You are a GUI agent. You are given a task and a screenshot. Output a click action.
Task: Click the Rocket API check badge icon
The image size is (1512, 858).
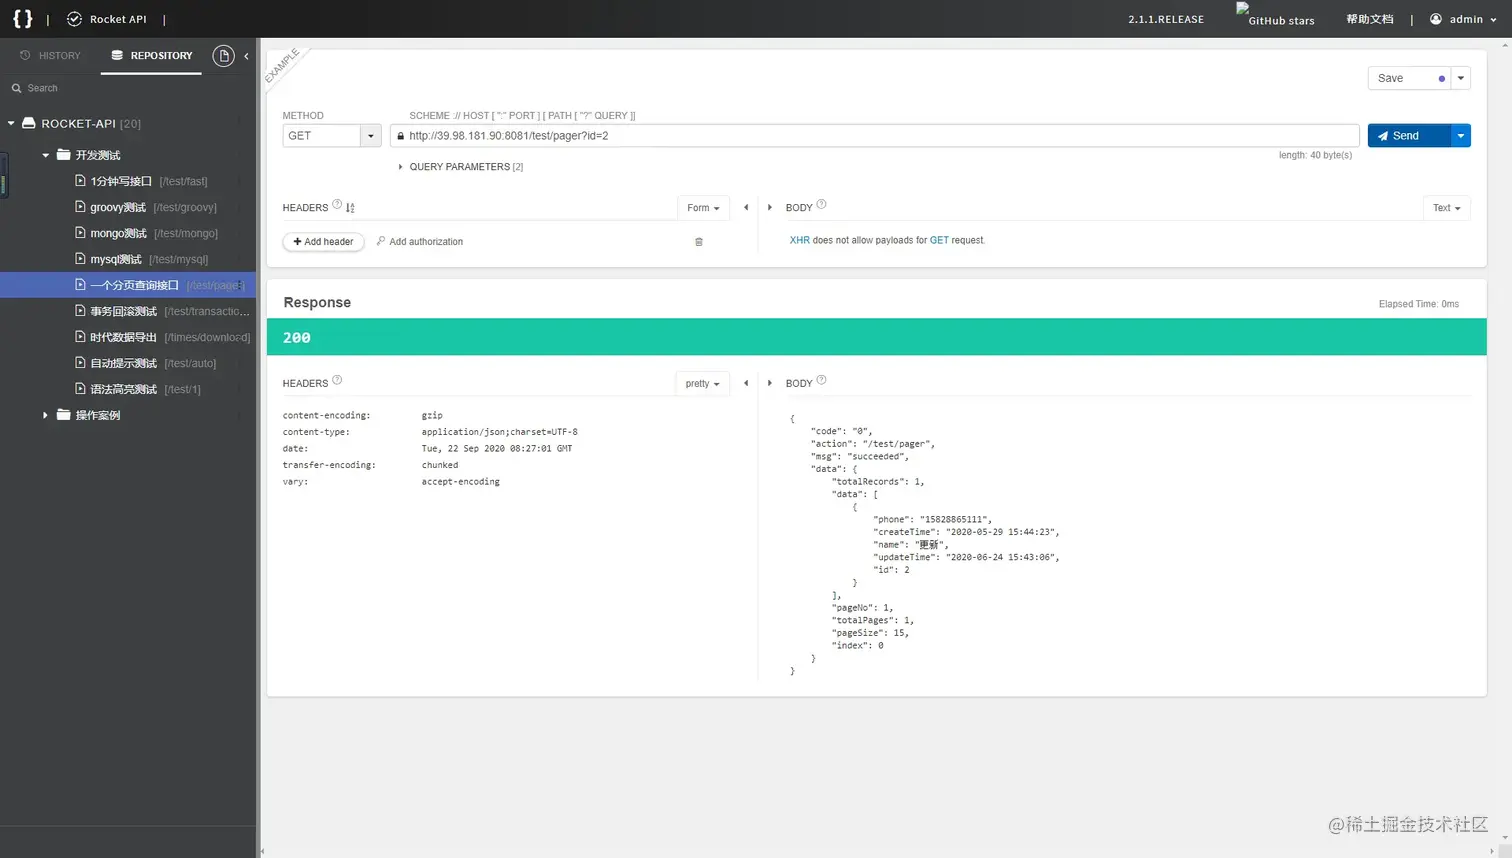click(74, 19)
